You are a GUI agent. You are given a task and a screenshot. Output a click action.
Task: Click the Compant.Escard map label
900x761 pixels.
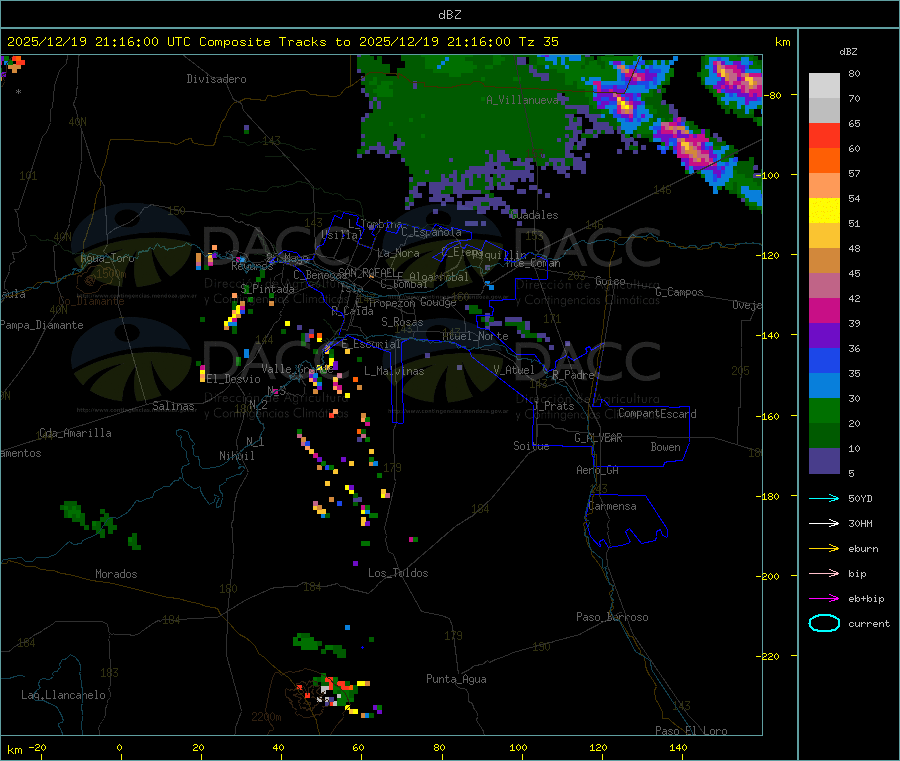click(x=657, y=413)
